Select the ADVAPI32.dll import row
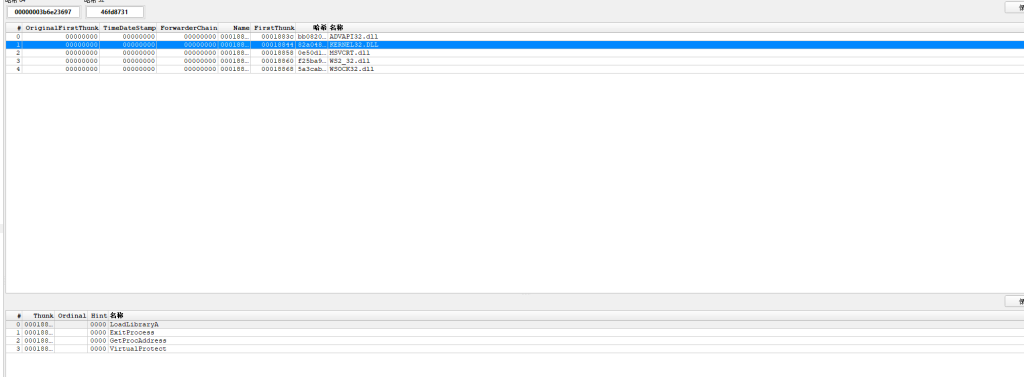Screen dimensions: 1024x377 coord(515,37)
